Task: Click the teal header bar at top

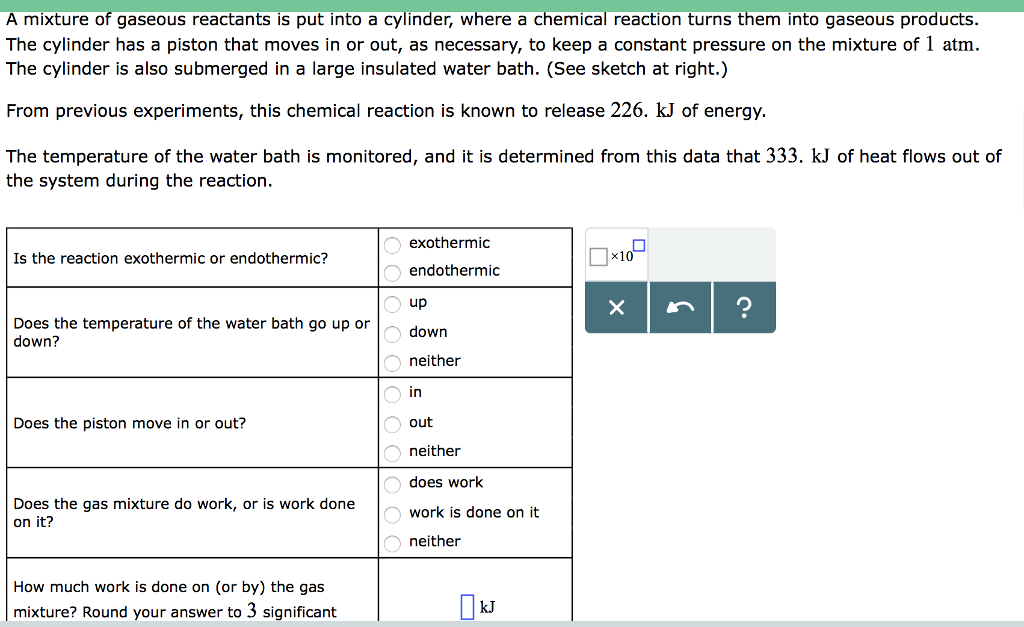Action: 512,3
